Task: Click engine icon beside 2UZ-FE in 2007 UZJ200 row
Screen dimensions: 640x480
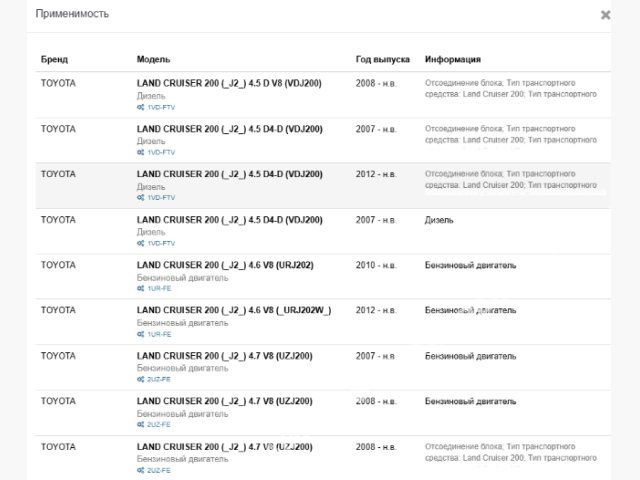Action: coord(140,380)
